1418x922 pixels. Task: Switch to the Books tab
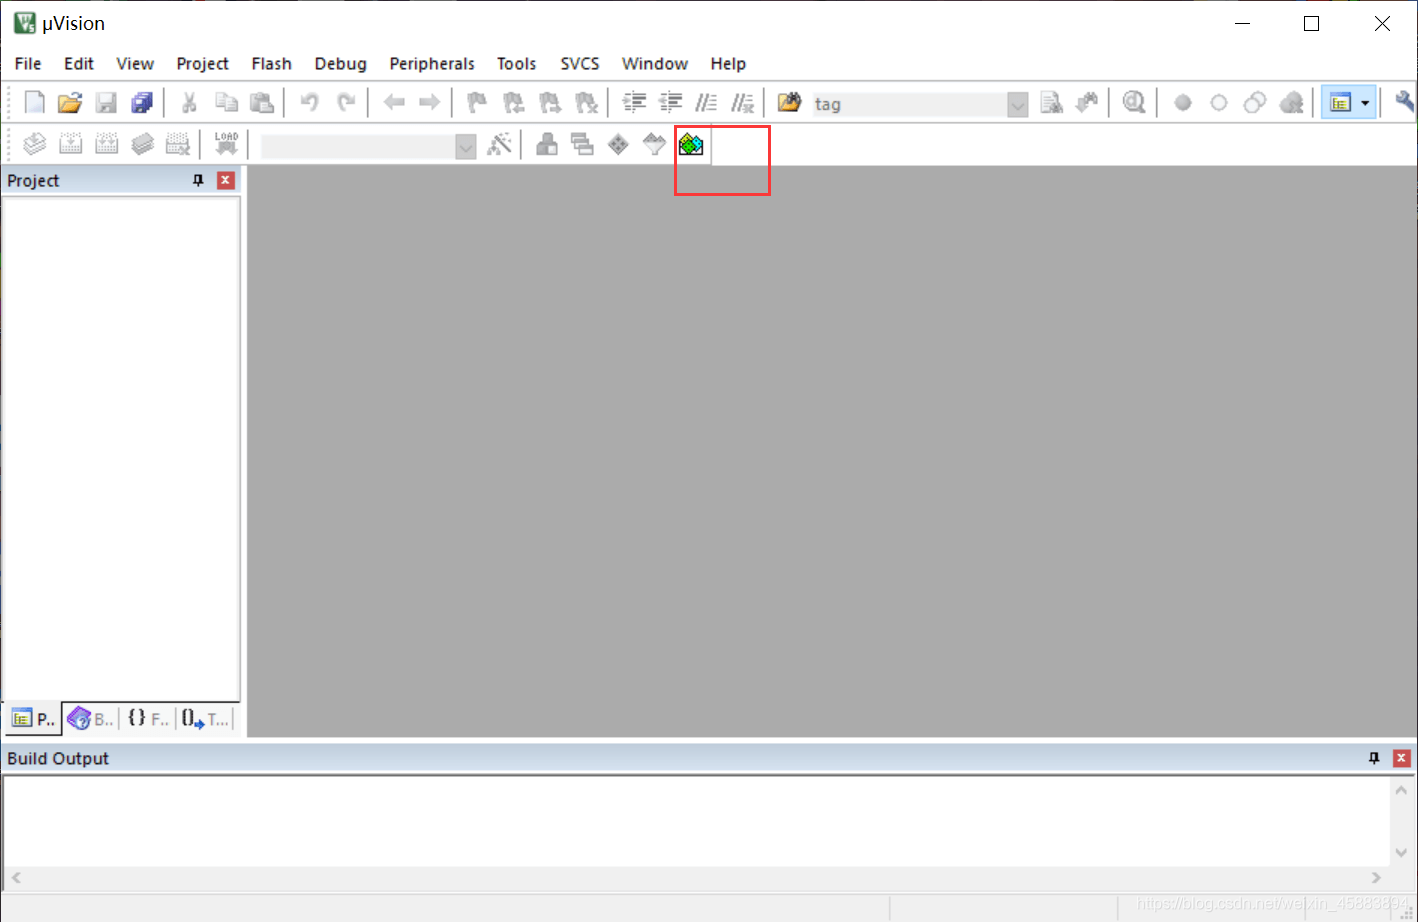[90, 718]
